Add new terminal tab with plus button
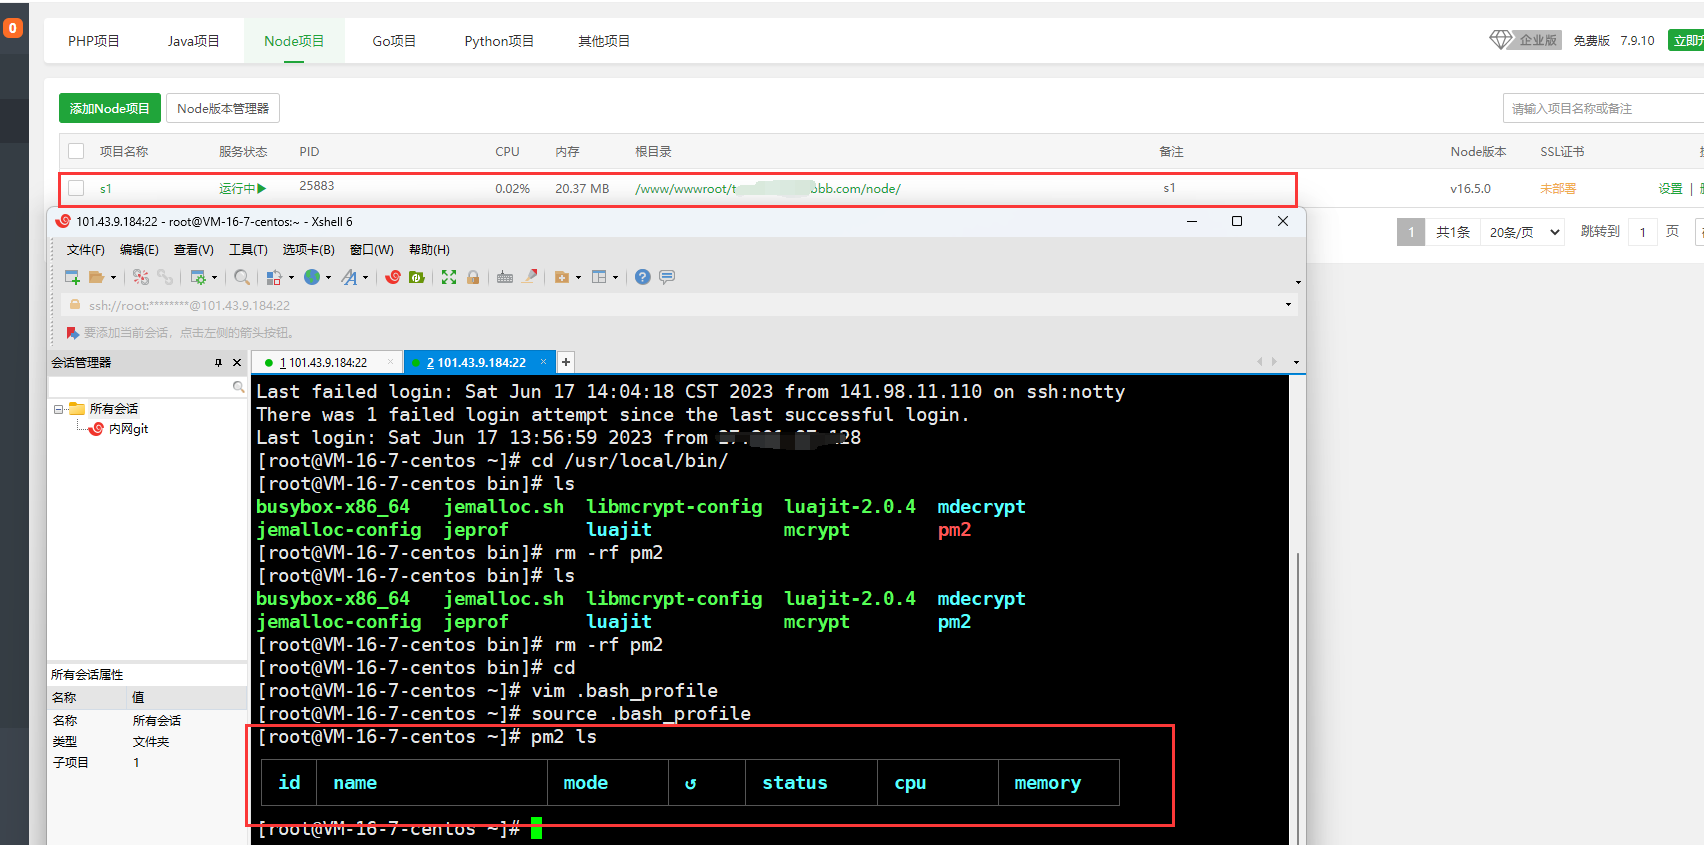 566,362
